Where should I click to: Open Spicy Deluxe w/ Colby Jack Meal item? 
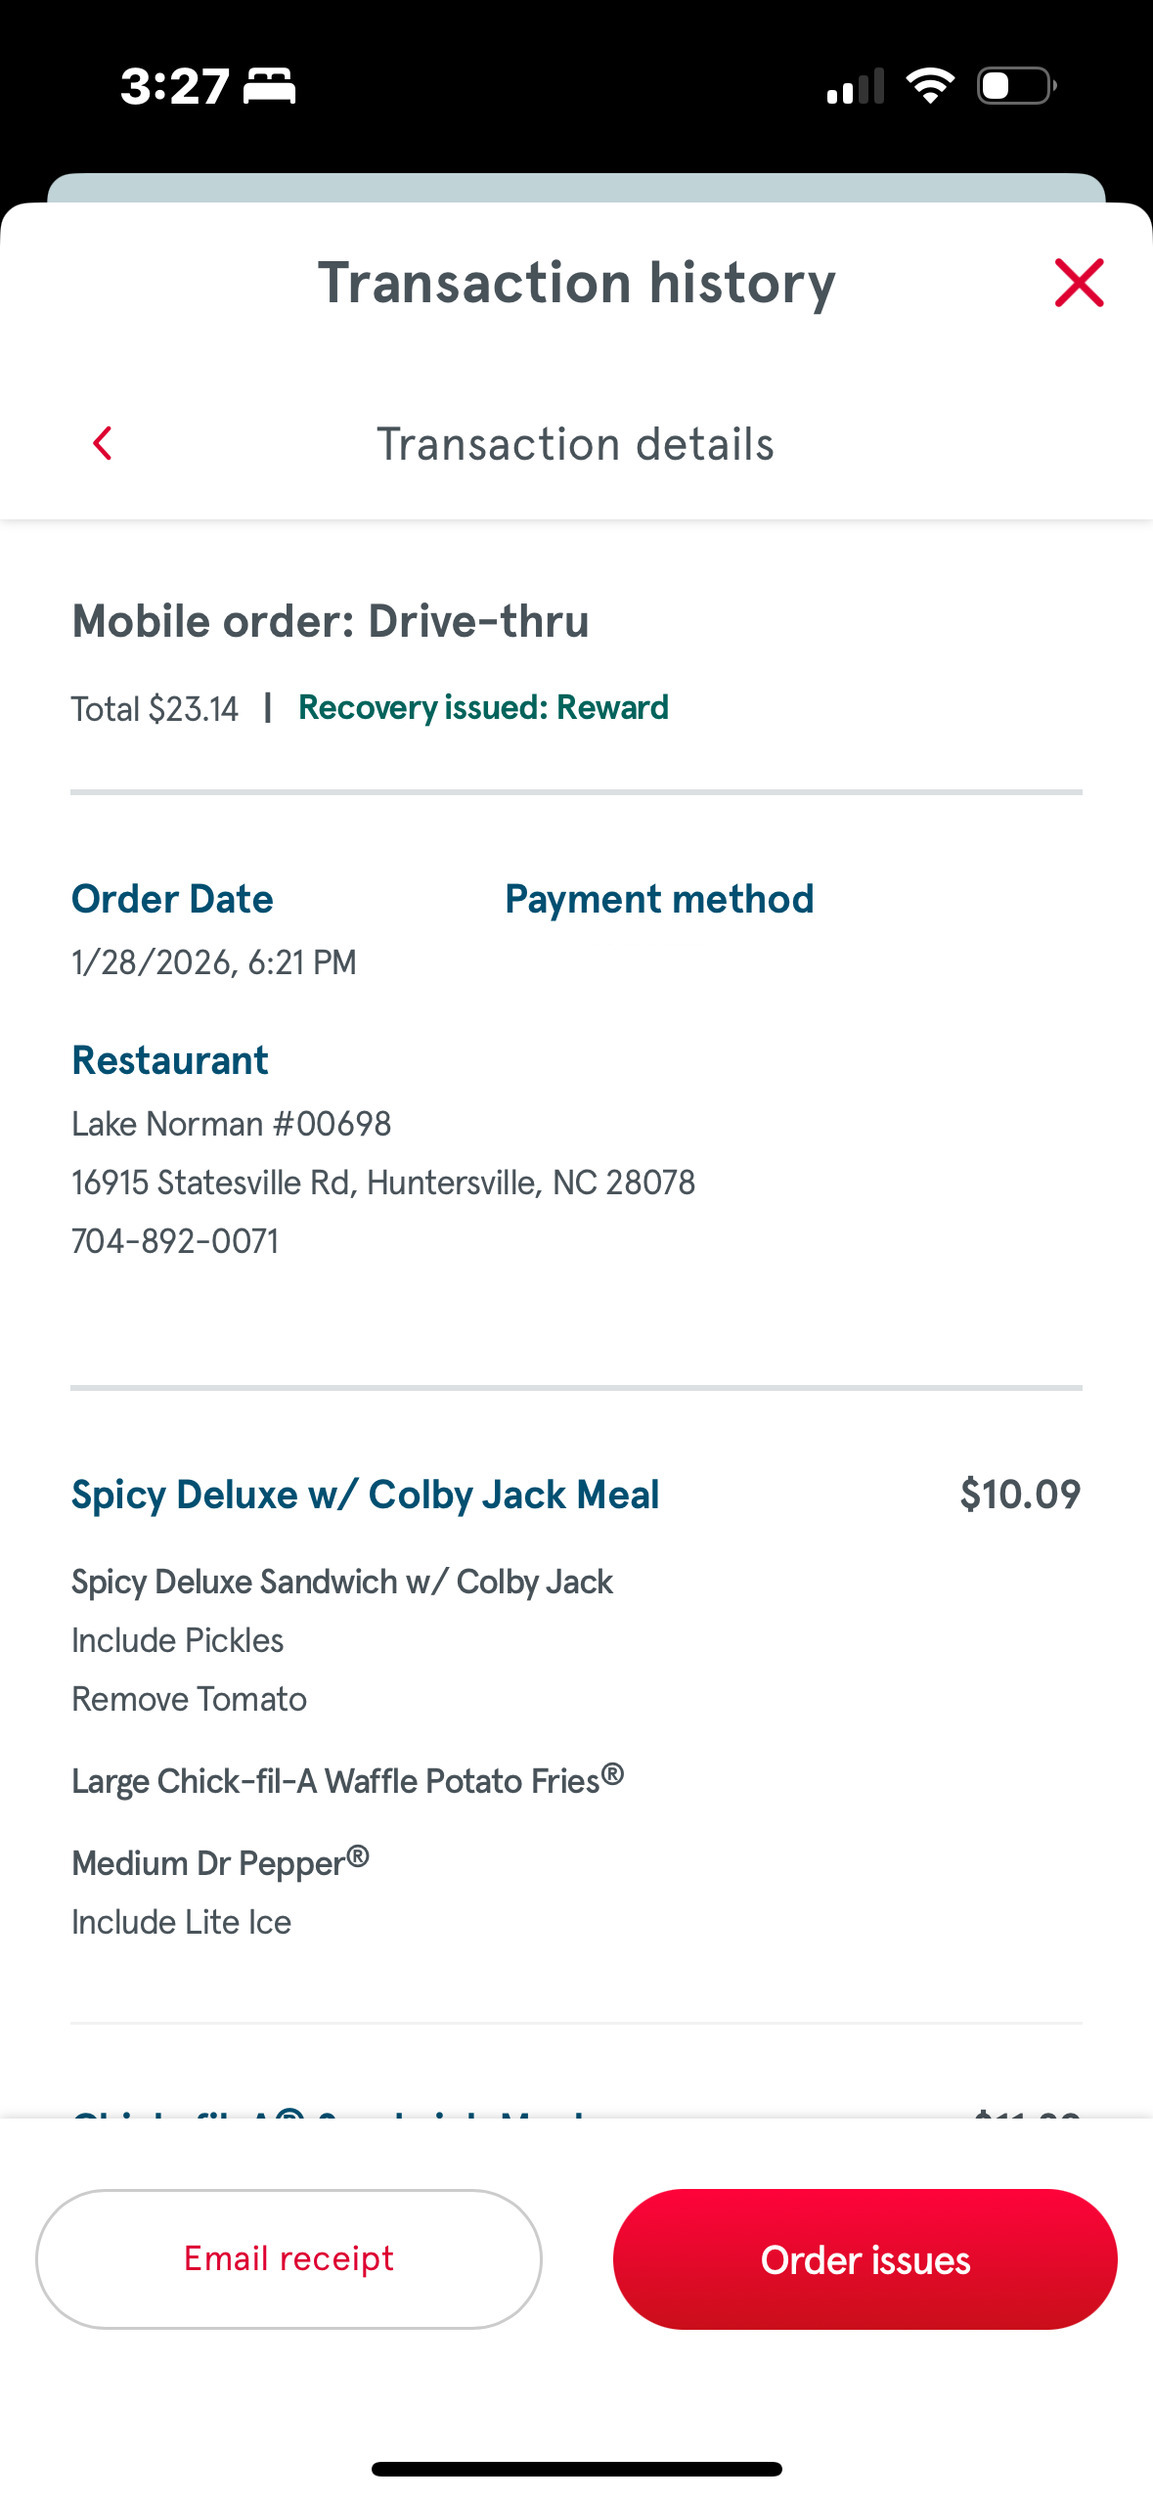(x=365, y=1494)
